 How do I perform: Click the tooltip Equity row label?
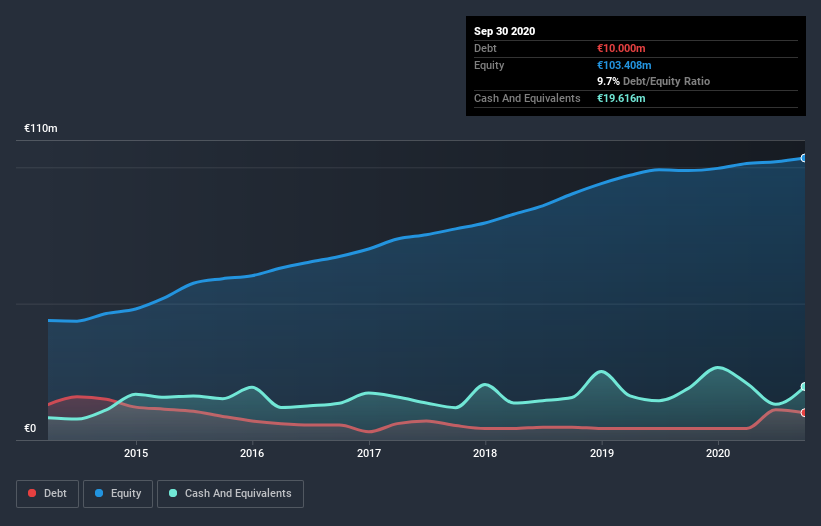[x=489, y=65]
